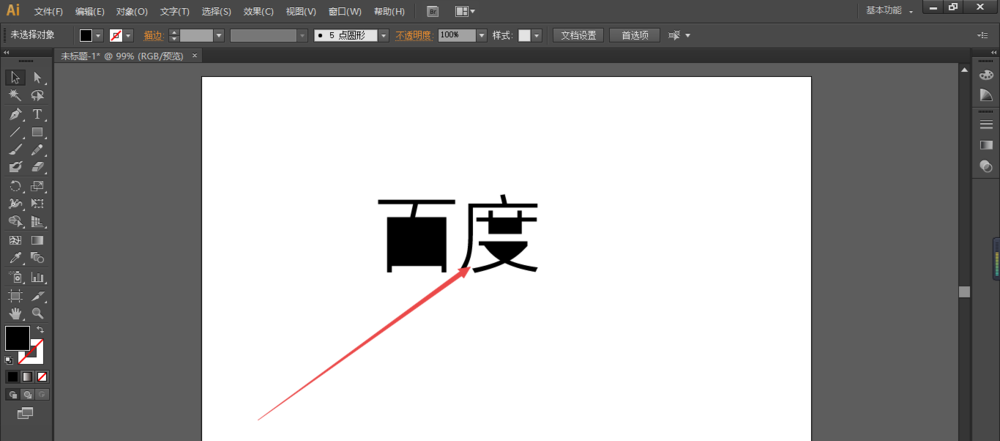This screenshot has width=1000, height=441.
Task: Open the 文件(F) menu
Action: click(x=48, y=11)
